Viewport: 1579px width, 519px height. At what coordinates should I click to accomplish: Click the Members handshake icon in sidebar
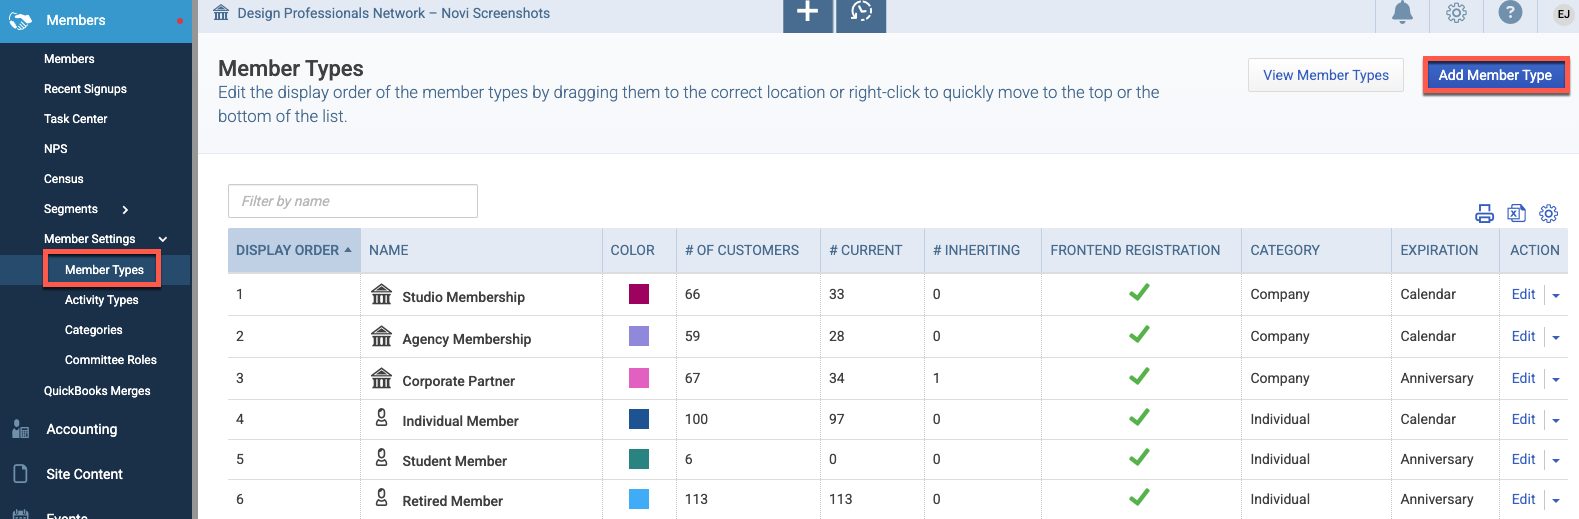click(20, 20)
